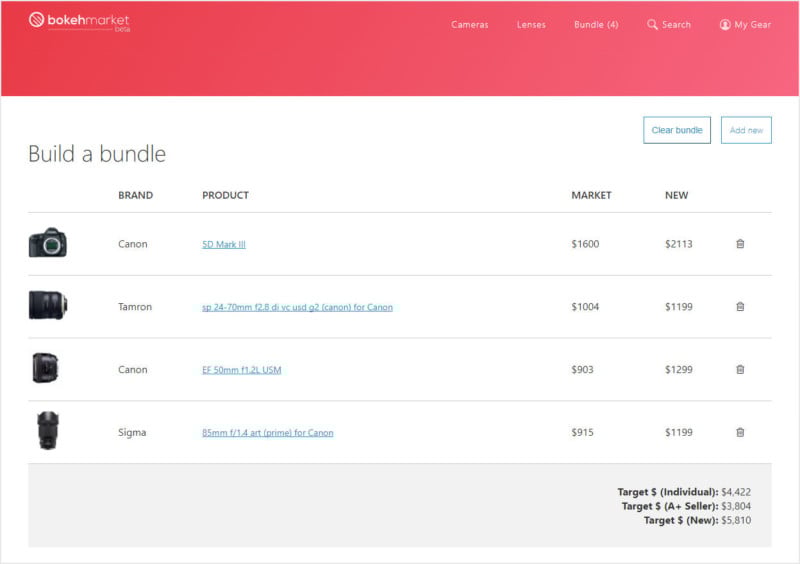800x564 pixels.
Task: Click the bokehmarket logo
Action: click(79, 21)
